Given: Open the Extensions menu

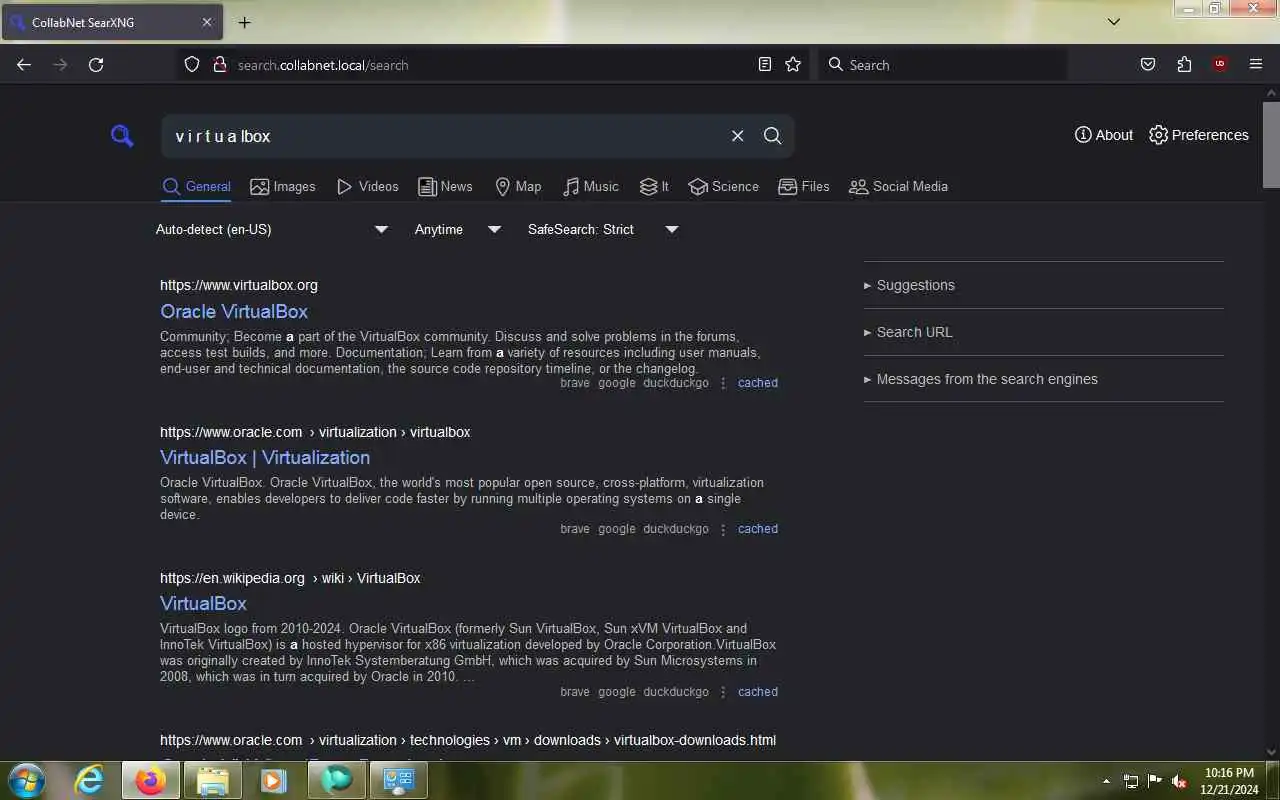Looking at the screenshot, I should coord(1184,65).
